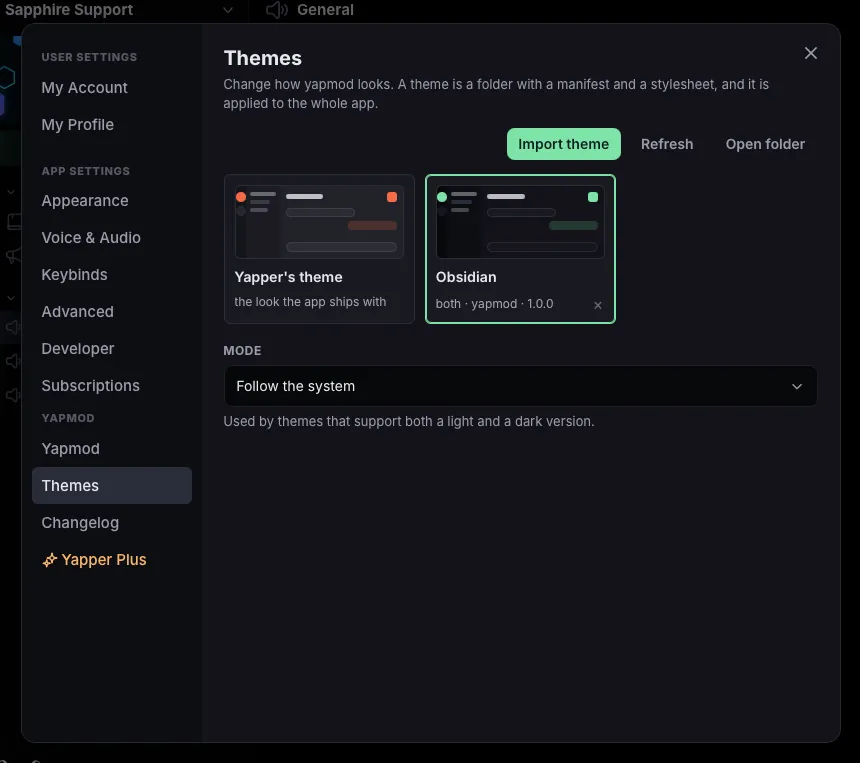The width and height of the screenshot is (860, 763).
Task: Open the themes folder
Action: (x=765, y=144)
